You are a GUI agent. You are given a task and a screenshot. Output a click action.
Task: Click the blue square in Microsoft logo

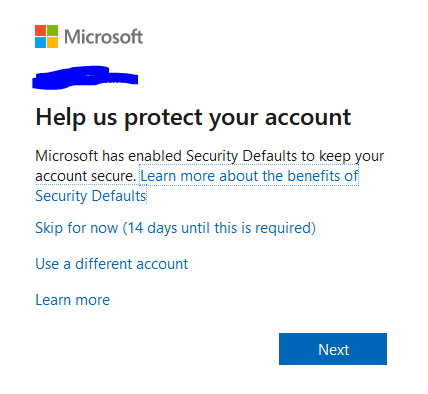40,42
